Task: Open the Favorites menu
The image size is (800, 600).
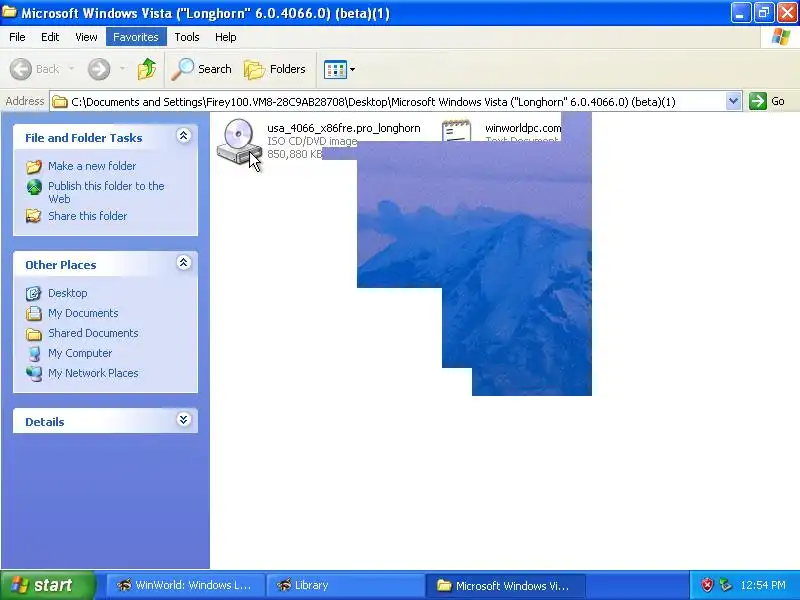Action: click(x=136, y=37)
